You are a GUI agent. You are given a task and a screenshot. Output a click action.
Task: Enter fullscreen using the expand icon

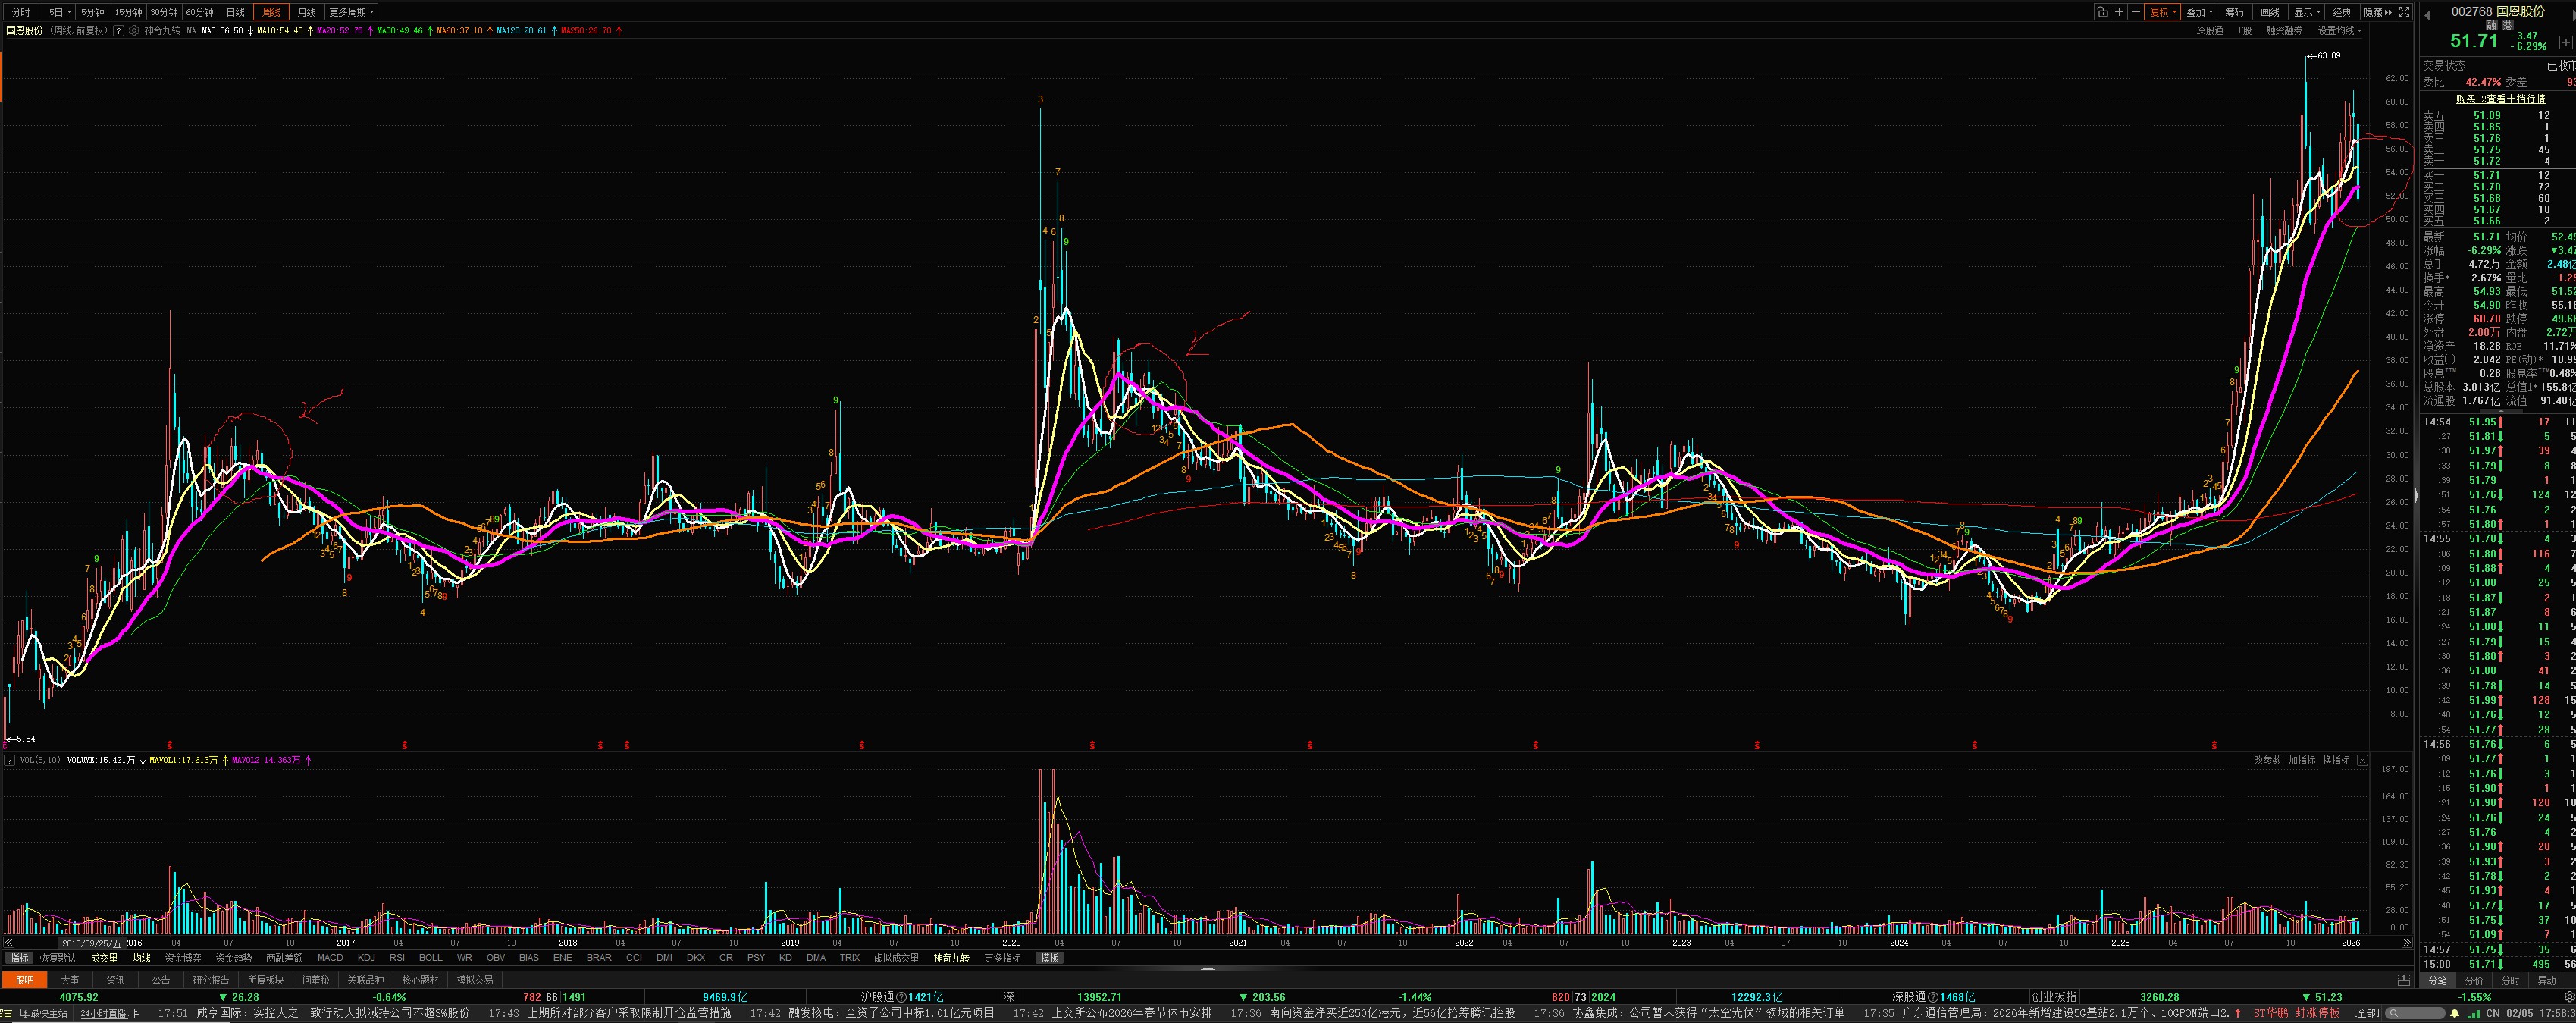(2404, 12)
